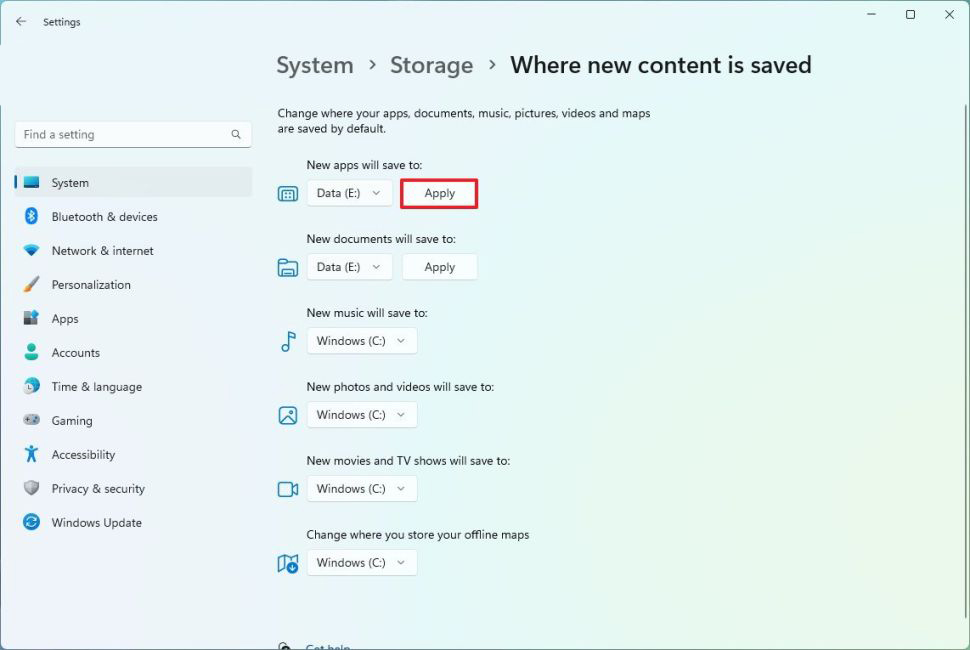Expand the new music location dropdown
The height and width of the screenshot is (650, 970).
[361, 341]
